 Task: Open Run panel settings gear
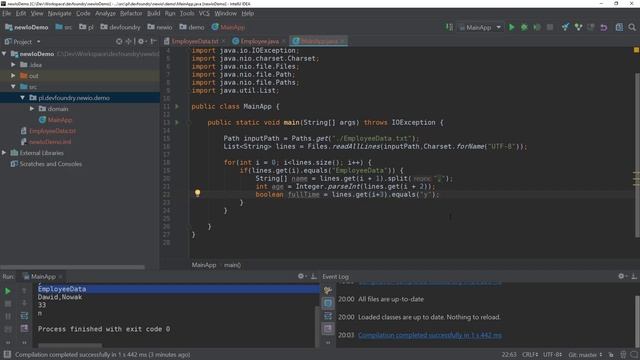coord(301,276)
